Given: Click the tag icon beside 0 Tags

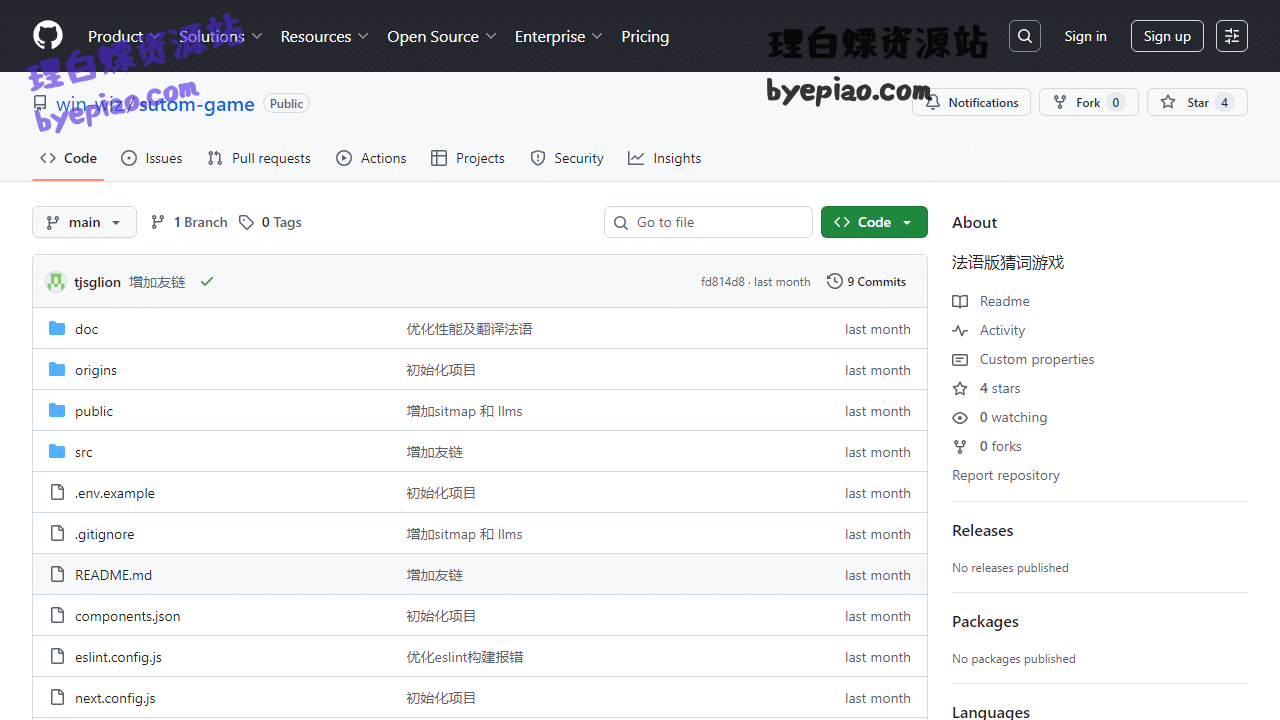Looking at the screenshot, I should pyautogui.click(x=246, y=222).
